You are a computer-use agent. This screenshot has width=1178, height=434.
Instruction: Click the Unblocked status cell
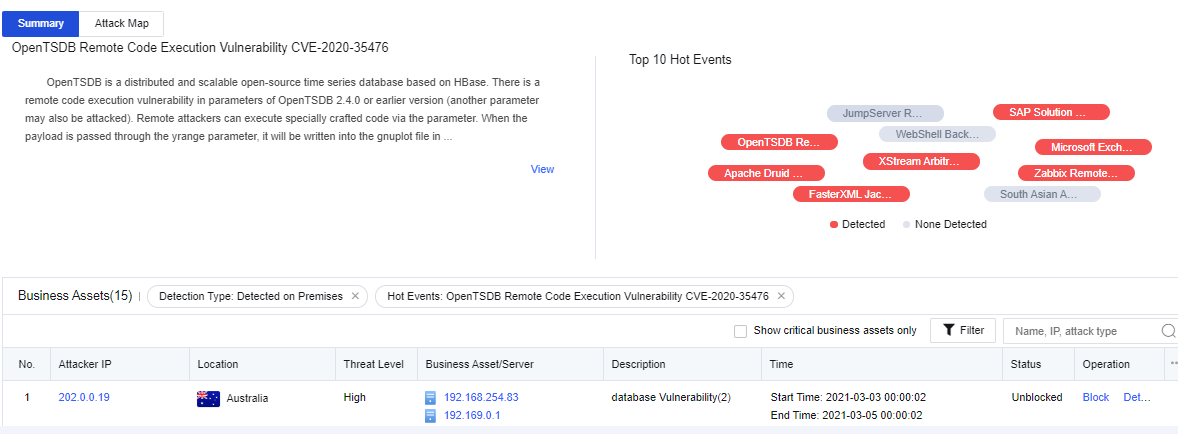pos(1037,397)
